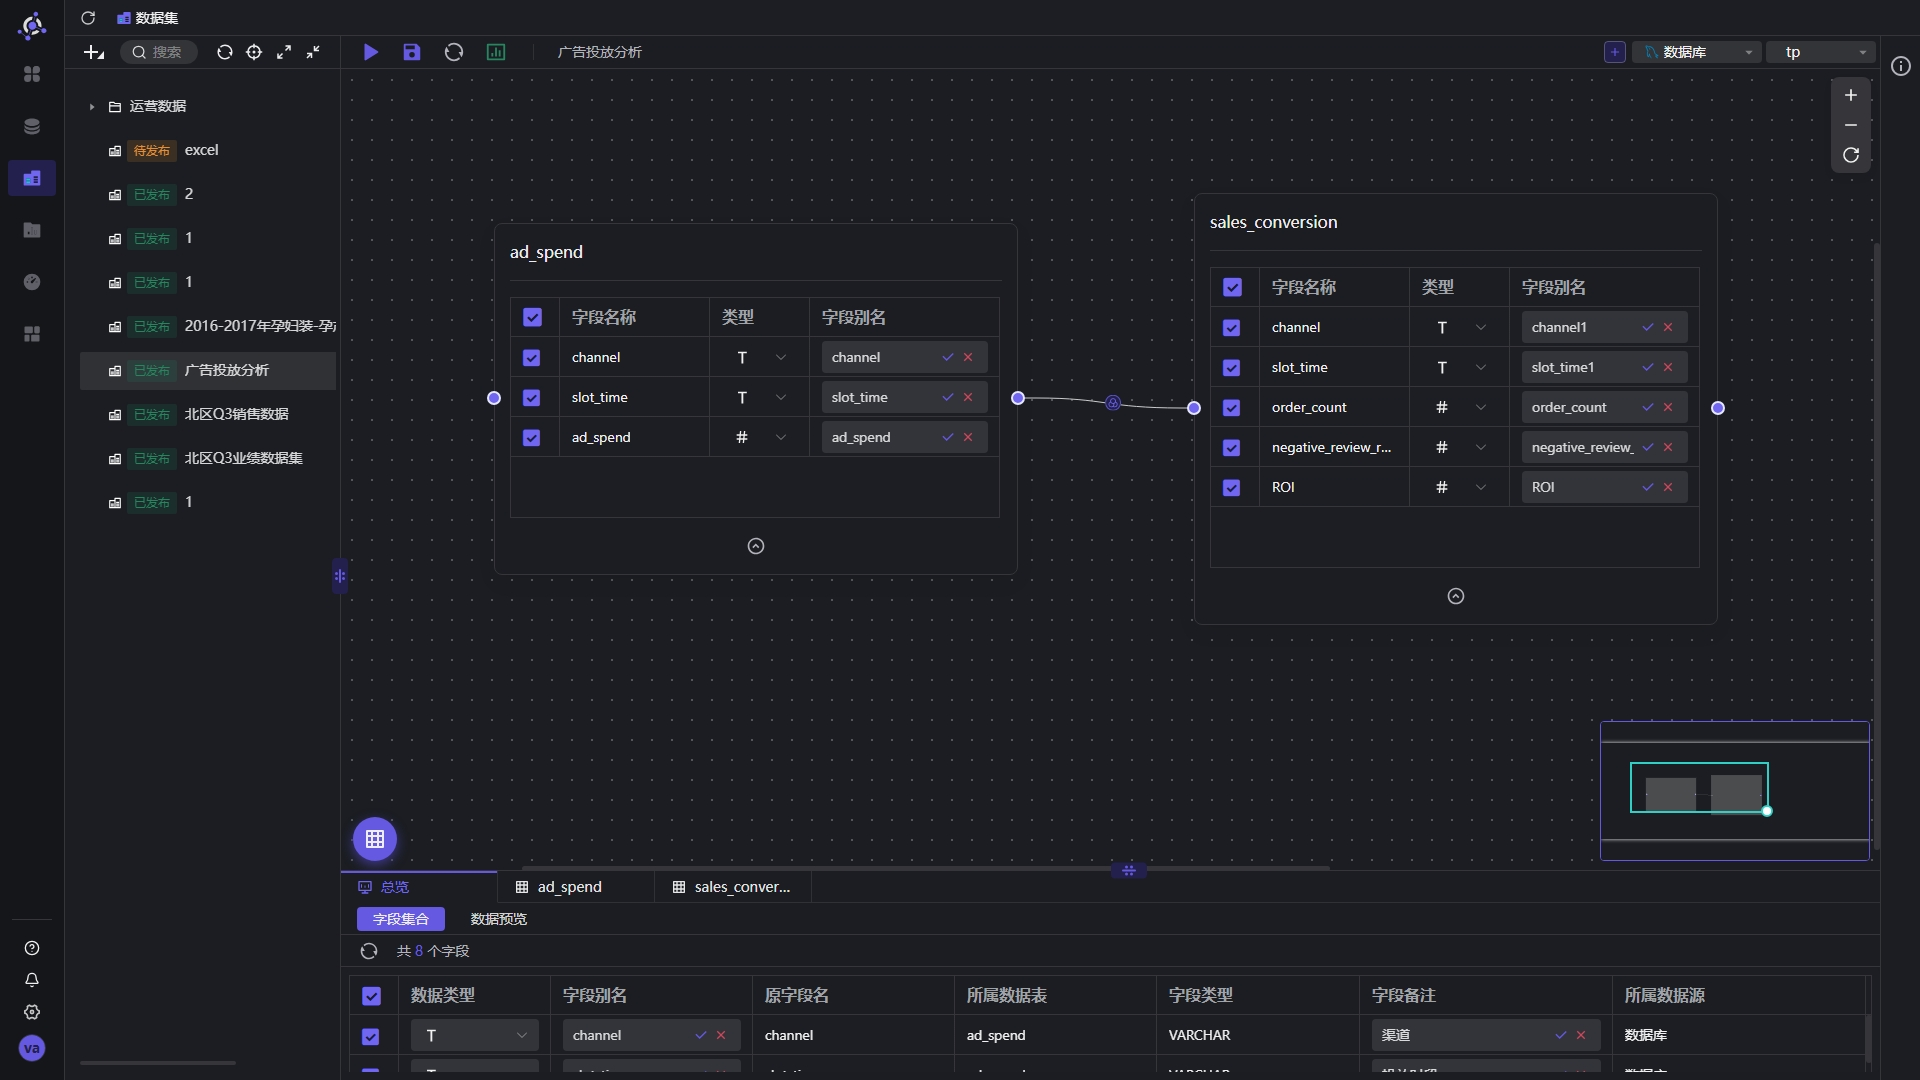1920x1080 pixels.
Task: Clear the ROI alias in sales_conversion
Action: click(x=1668, y=487)
